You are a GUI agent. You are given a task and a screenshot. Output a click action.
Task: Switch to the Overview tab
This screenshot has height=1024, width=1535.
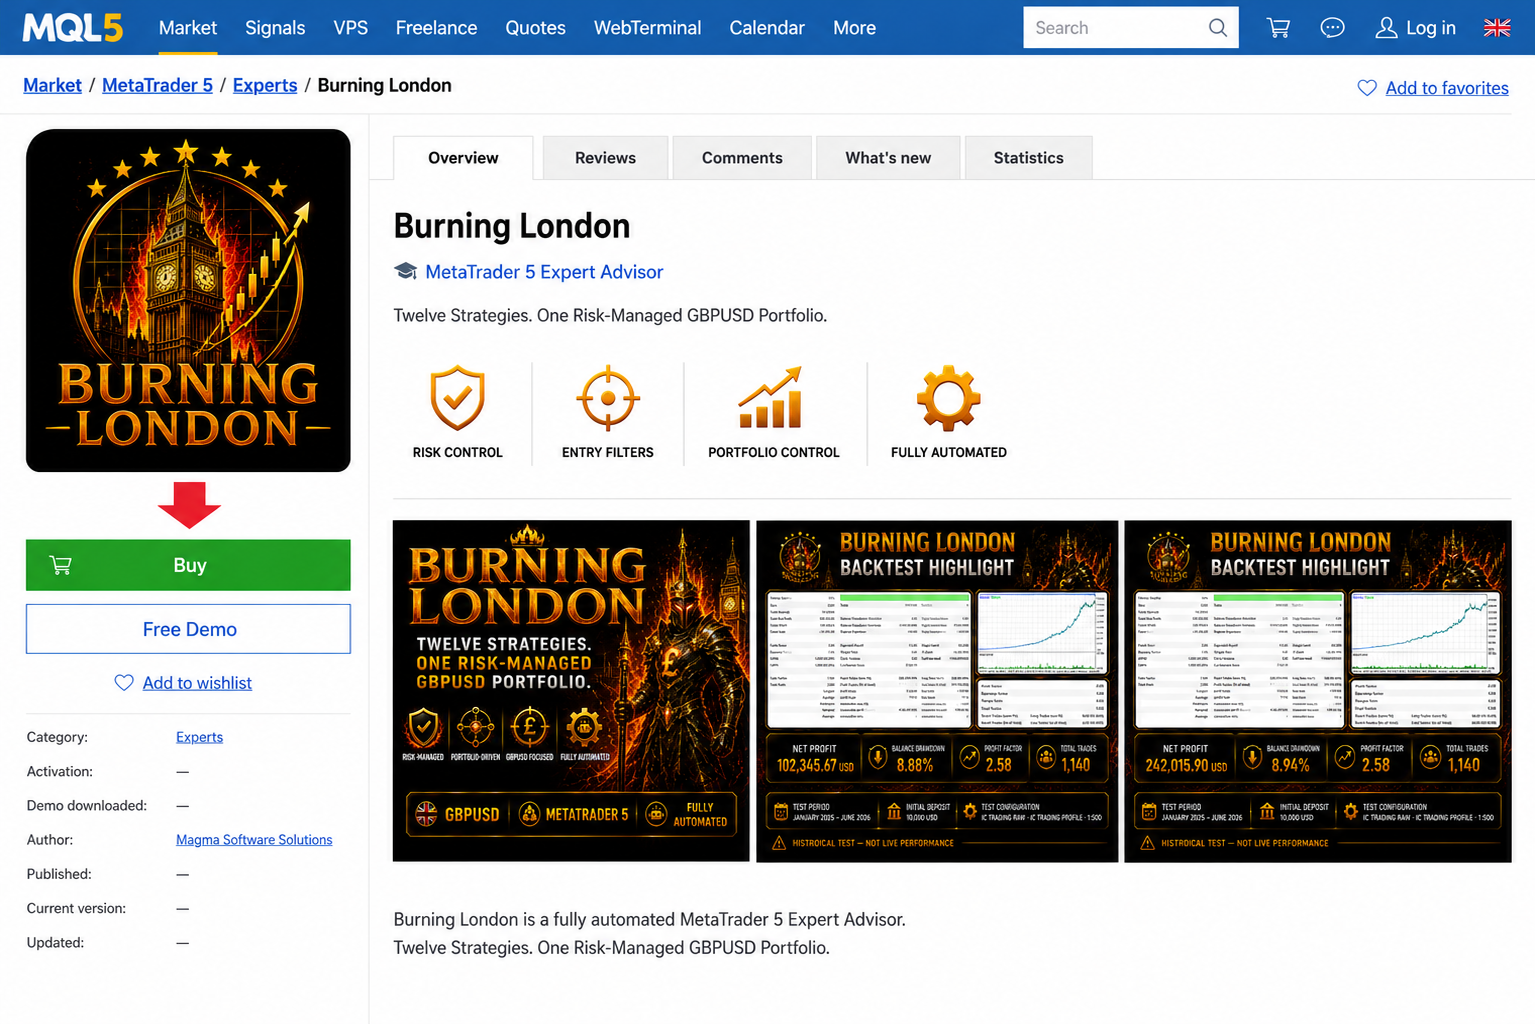(463, 158)
